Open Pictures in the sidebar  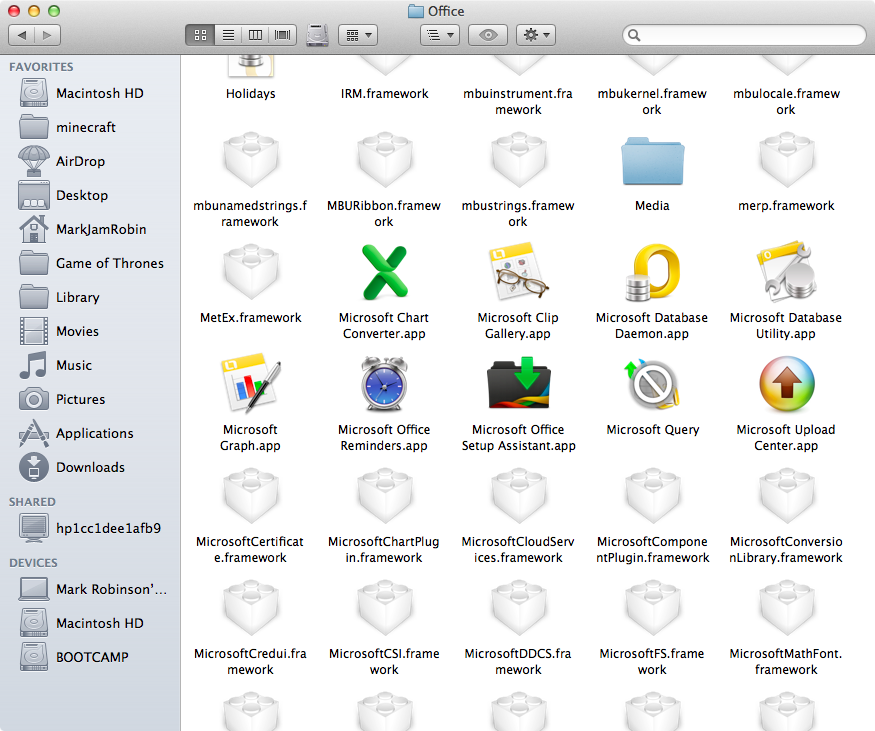pyautogui.click(x=90, y=400)
